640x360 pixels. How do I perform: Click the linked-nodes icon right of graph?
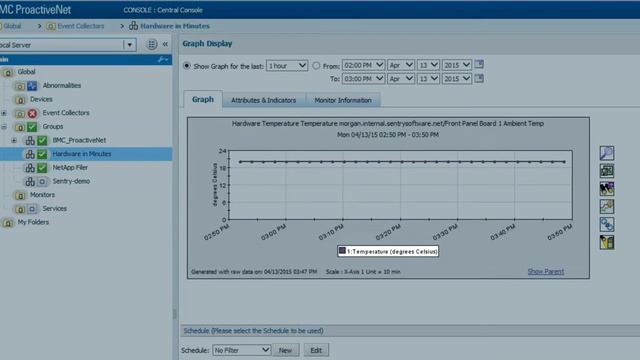[607, 224]
